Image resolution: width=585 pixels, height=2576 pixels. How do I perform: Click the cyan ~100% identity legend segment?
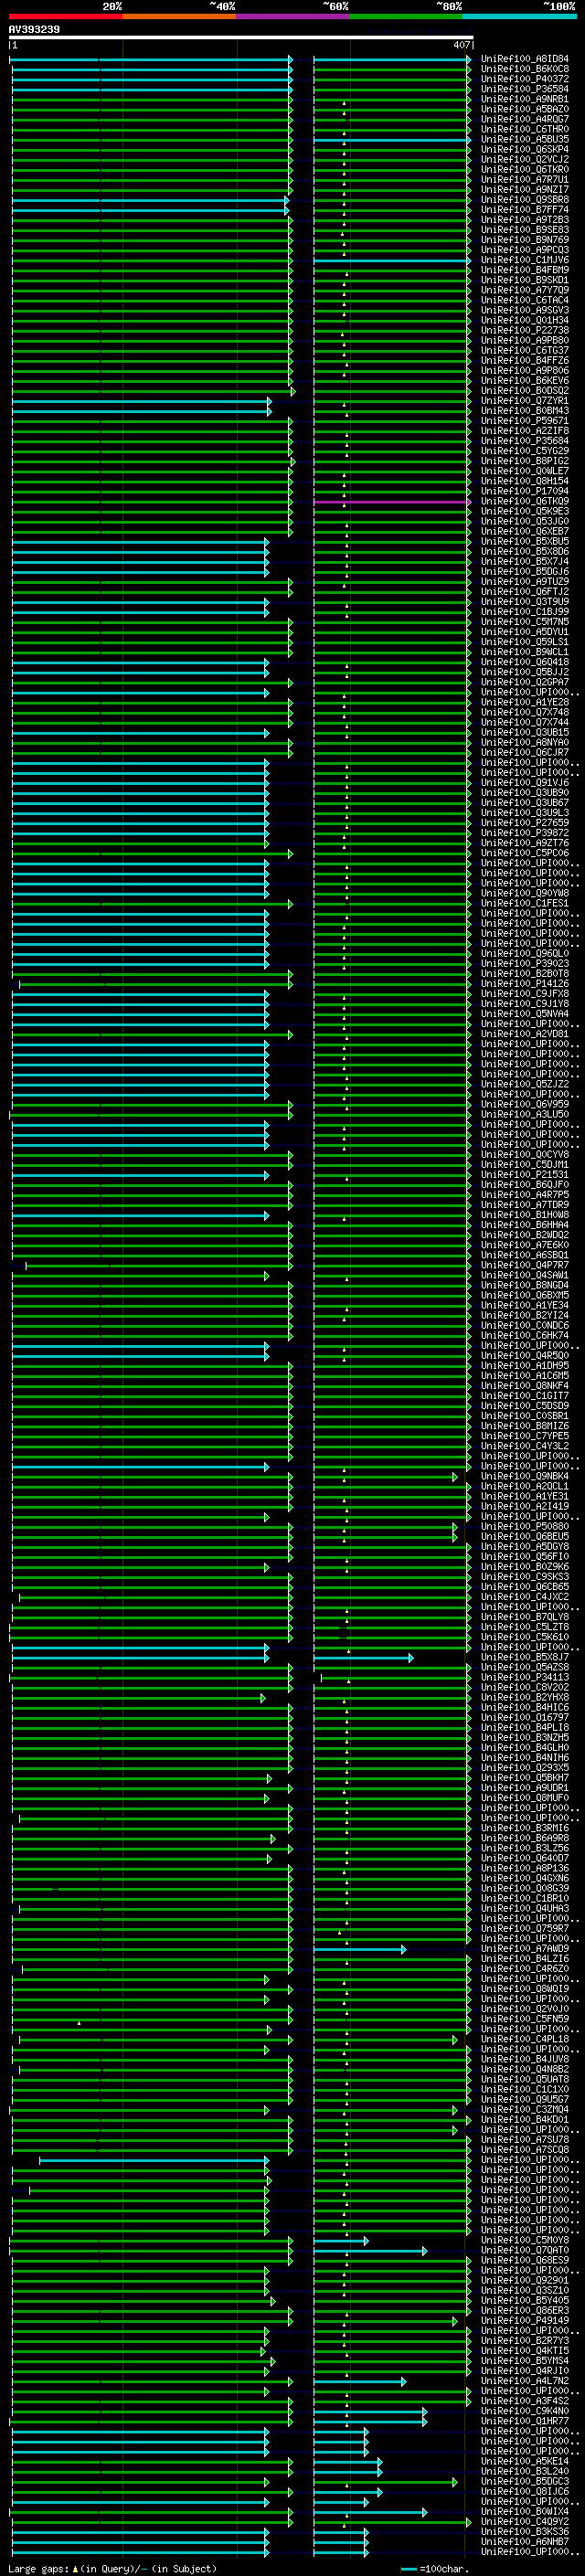click(520, 17)
